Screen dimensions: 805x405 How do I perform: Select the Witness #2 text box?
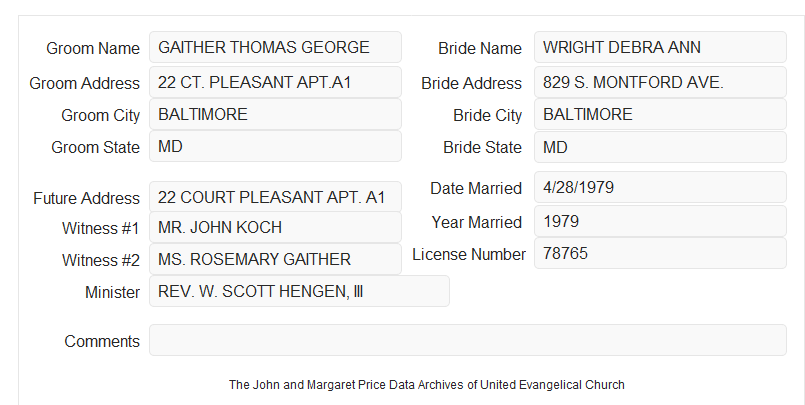[275, 259]
